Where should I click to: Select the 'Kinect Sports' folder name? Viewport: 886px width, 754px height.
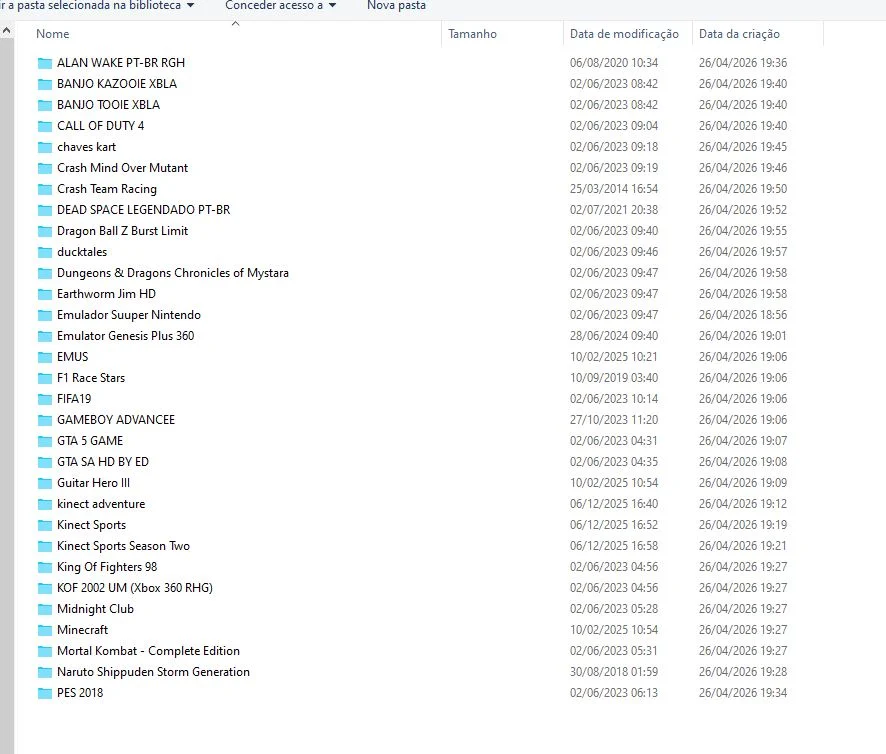[x=92, y=525]
